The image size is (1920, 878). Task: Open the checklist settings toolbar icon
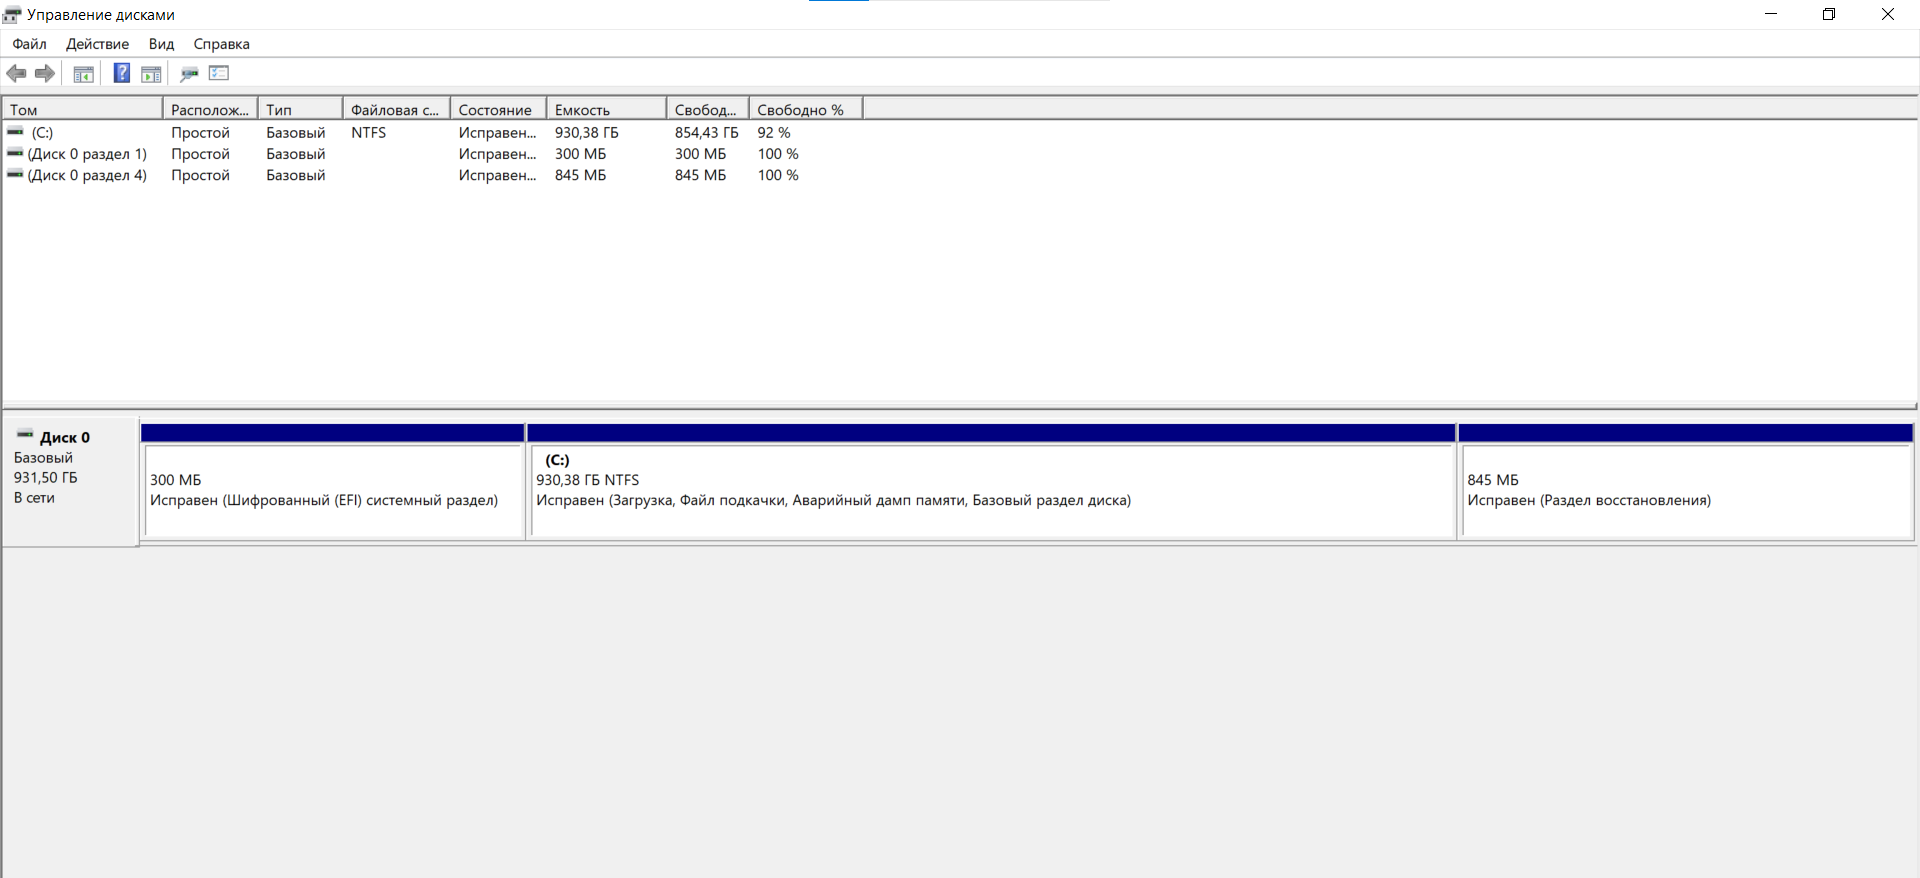[x=219, y=73]
